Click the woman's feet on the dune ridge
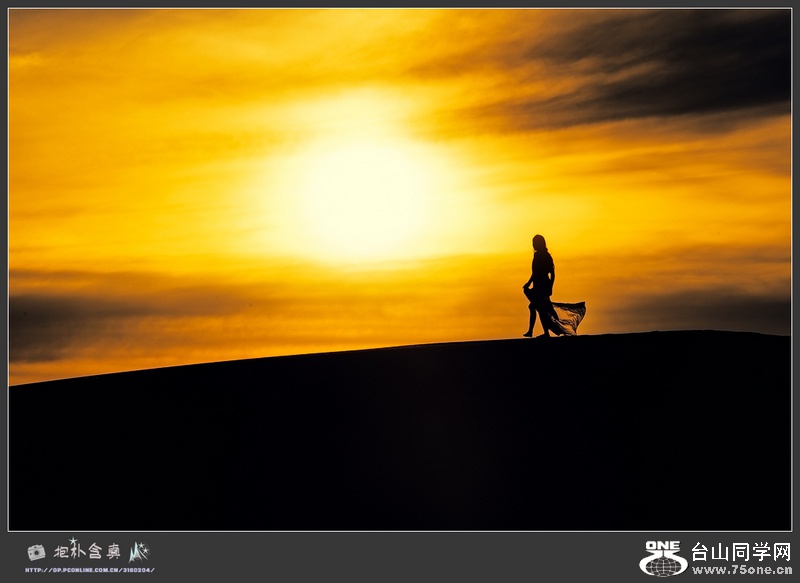 click(535, 334)
